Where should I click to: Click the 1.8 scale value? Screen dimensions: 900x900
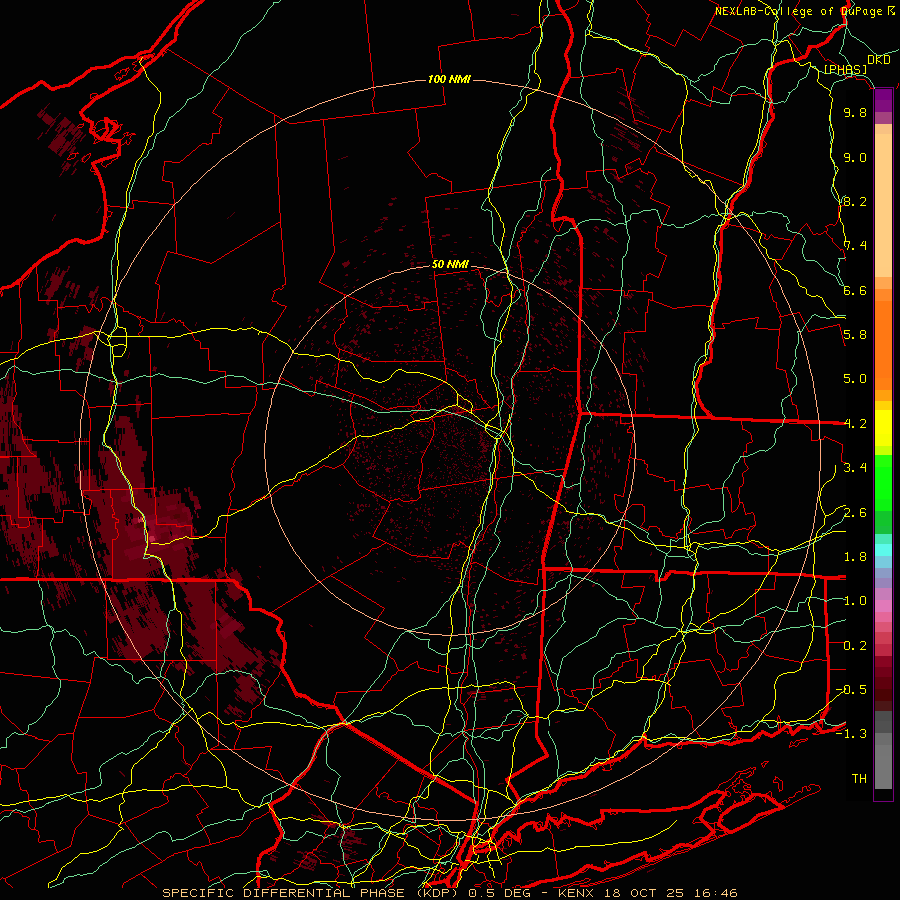[x=855, y=557]
